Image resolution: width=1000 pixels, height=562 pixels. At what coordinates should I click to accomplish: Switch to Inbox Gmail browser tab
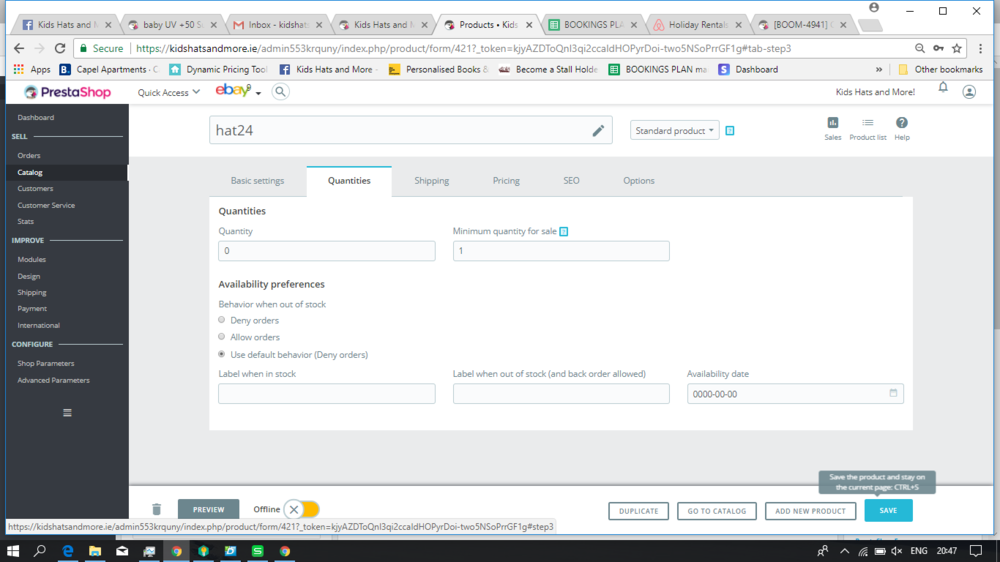(277, 25)
